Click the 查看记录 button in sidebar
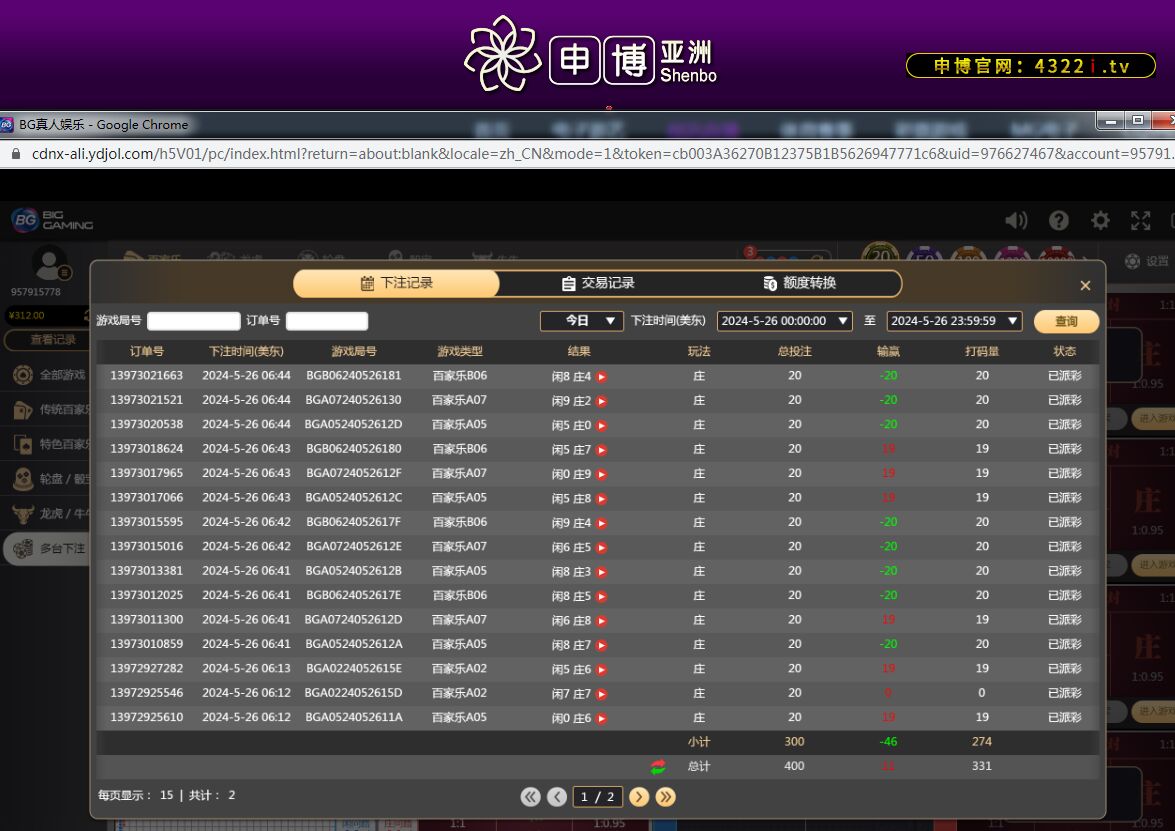 coord(52,340)
